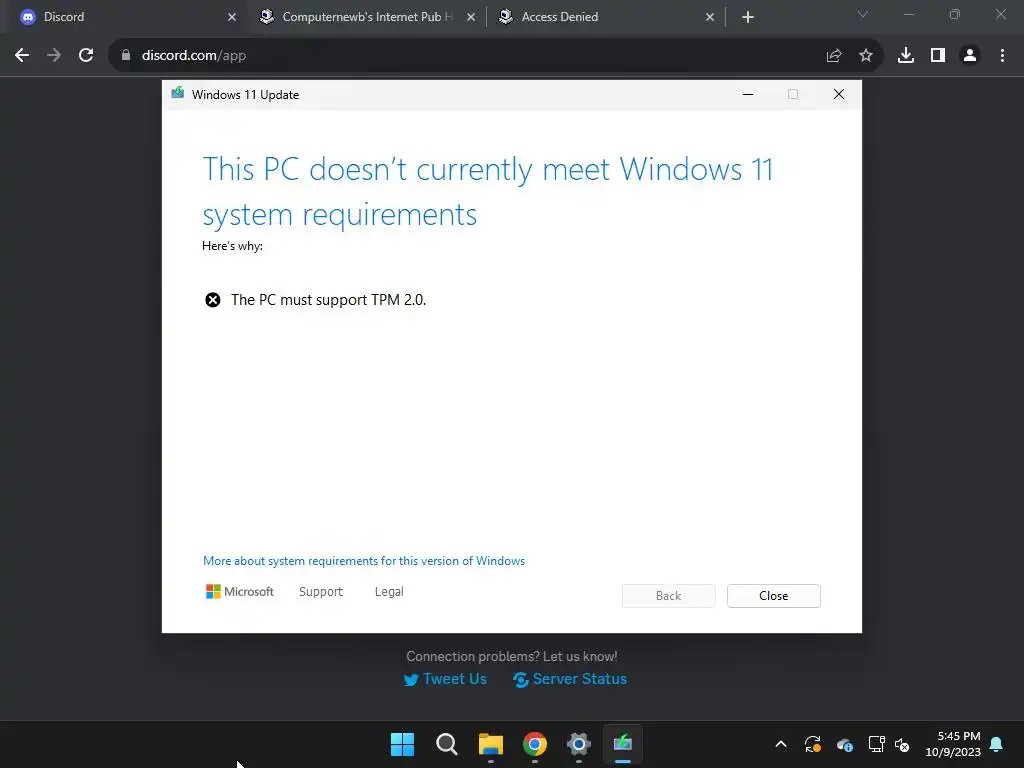Switch to Access Denied tab
This screenshot has width=1024, height=768.
point(607,17)
